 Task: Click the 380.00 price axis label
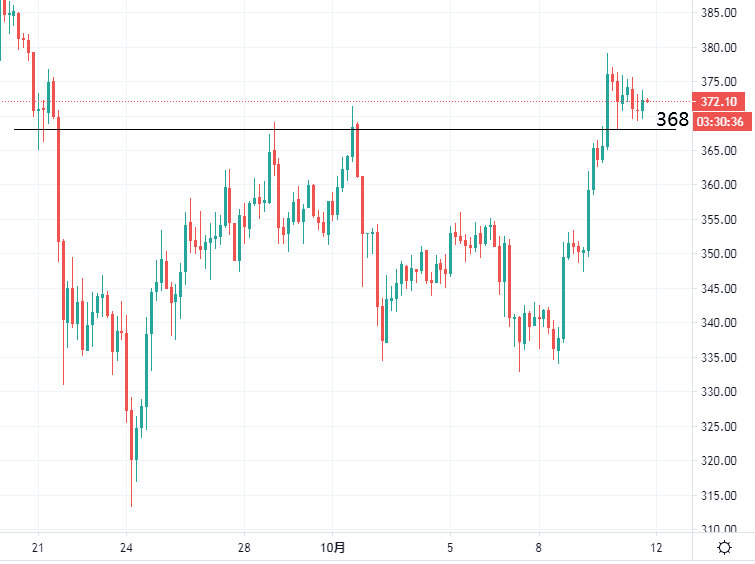(x=719, y=47)
